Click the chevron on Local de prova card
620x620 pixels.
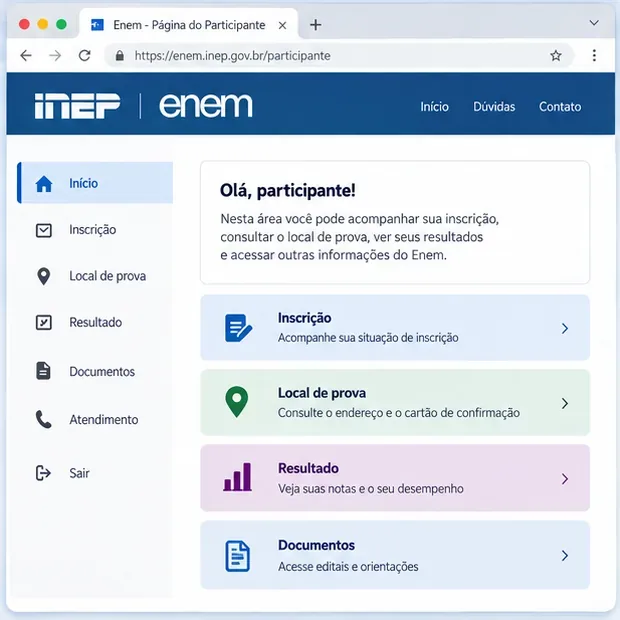coord(565,403)
